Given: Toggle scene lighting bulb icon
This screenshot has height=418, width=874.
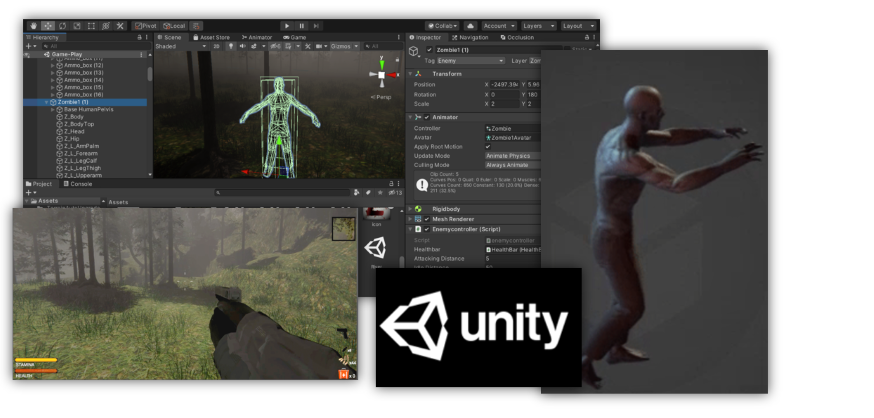Looking at the screenshot, I should 231,46.
